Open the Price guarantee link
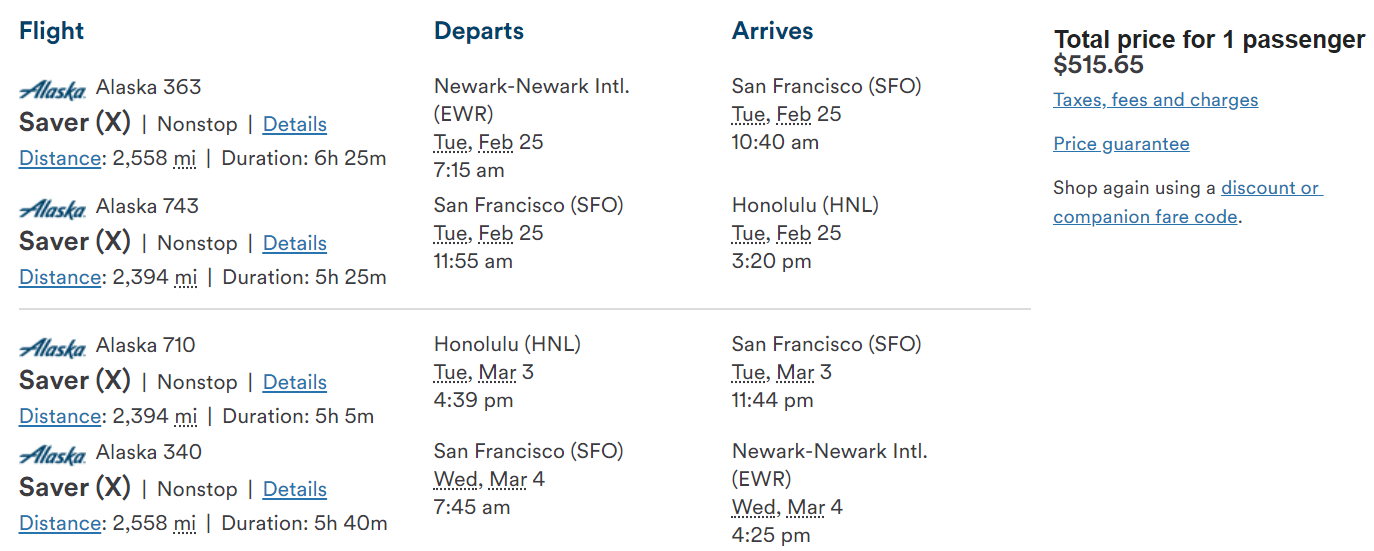 [1121, 144]
